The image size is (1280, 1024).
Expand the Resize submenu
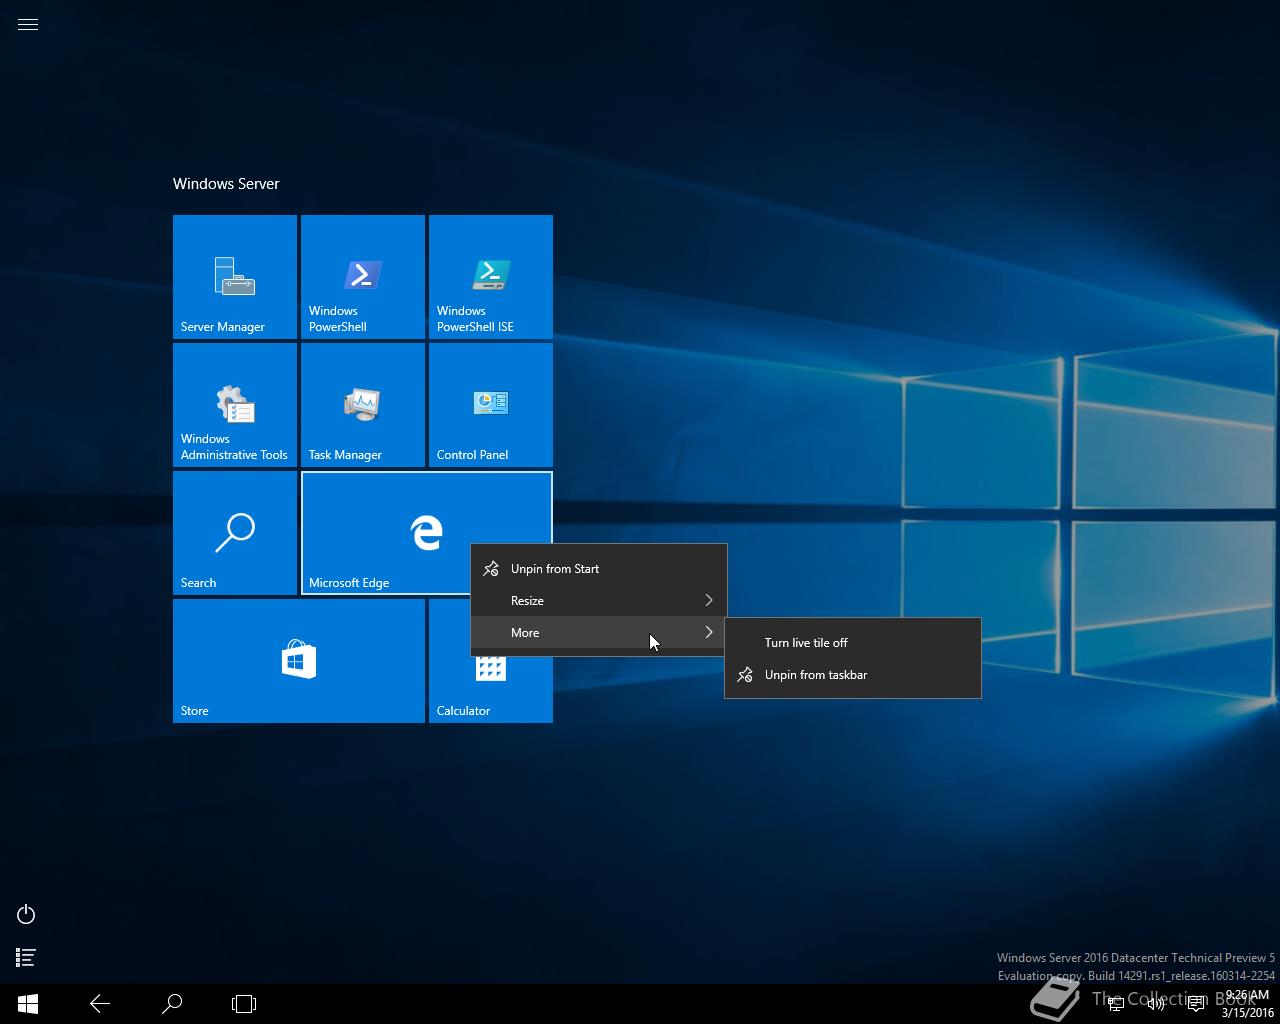[x=599, y=601]
